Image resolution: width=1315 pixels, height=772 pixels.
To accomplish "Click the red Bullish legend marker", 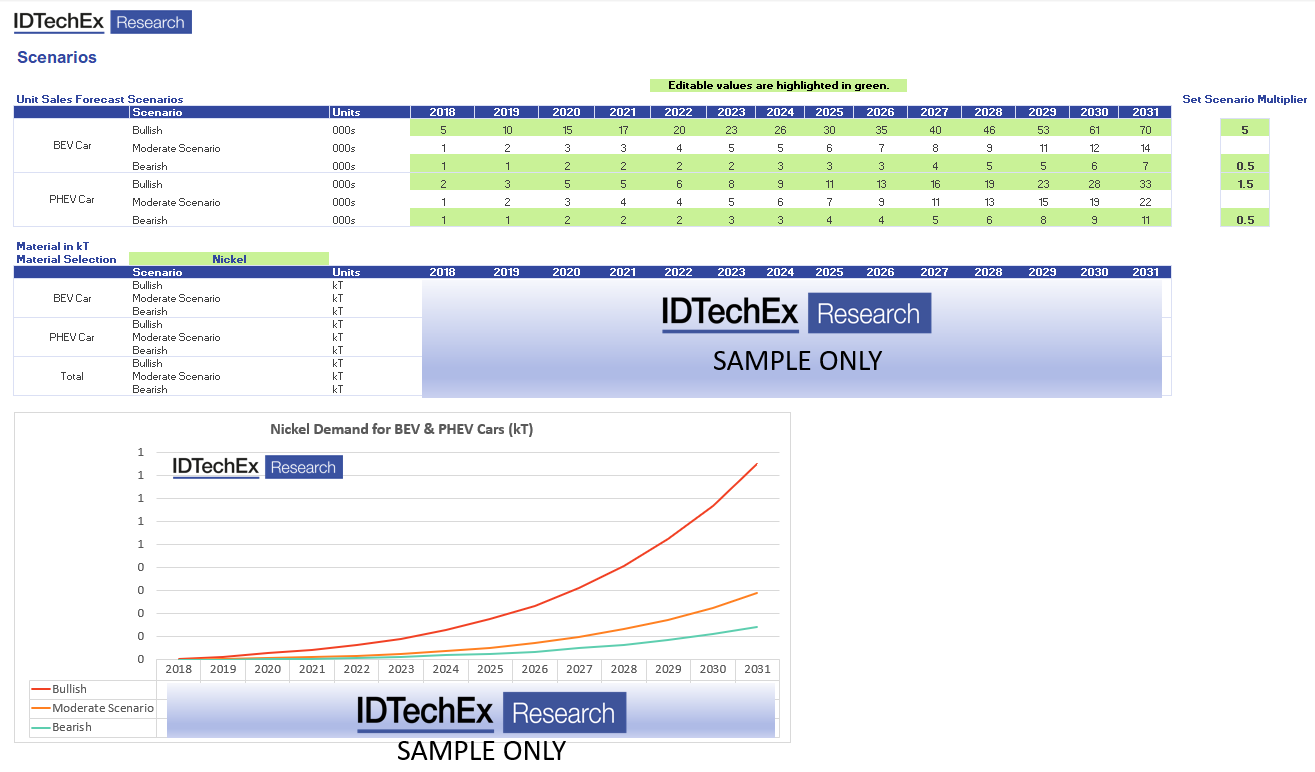I will tap(41, 689).
